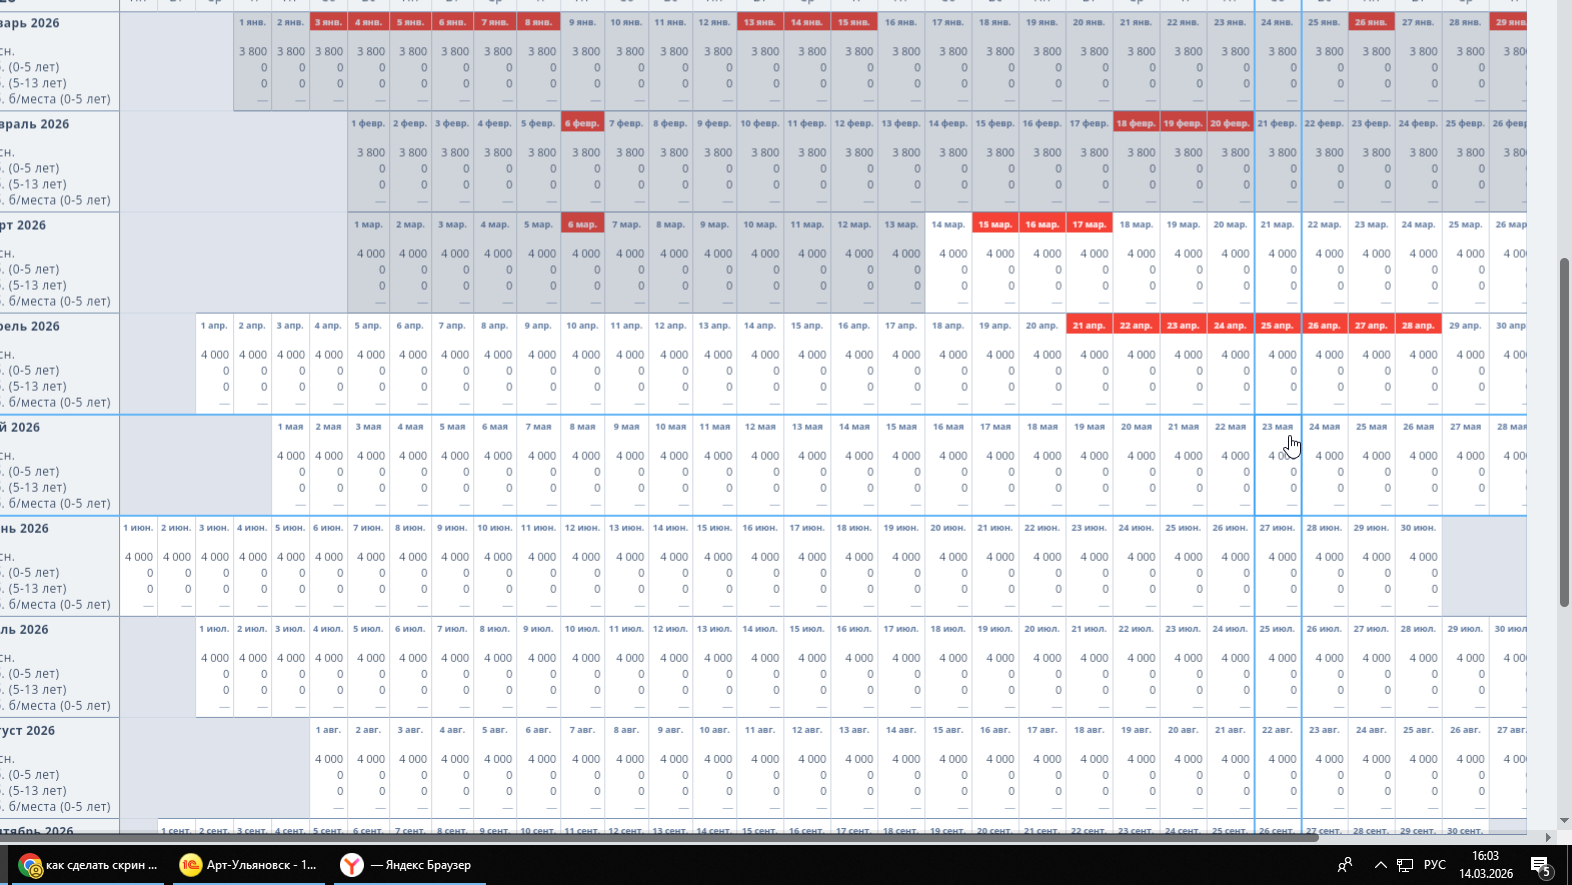Select the red '25 апр.' date header
Viewport: 1572px width, 885px height.
(1277, 325)
